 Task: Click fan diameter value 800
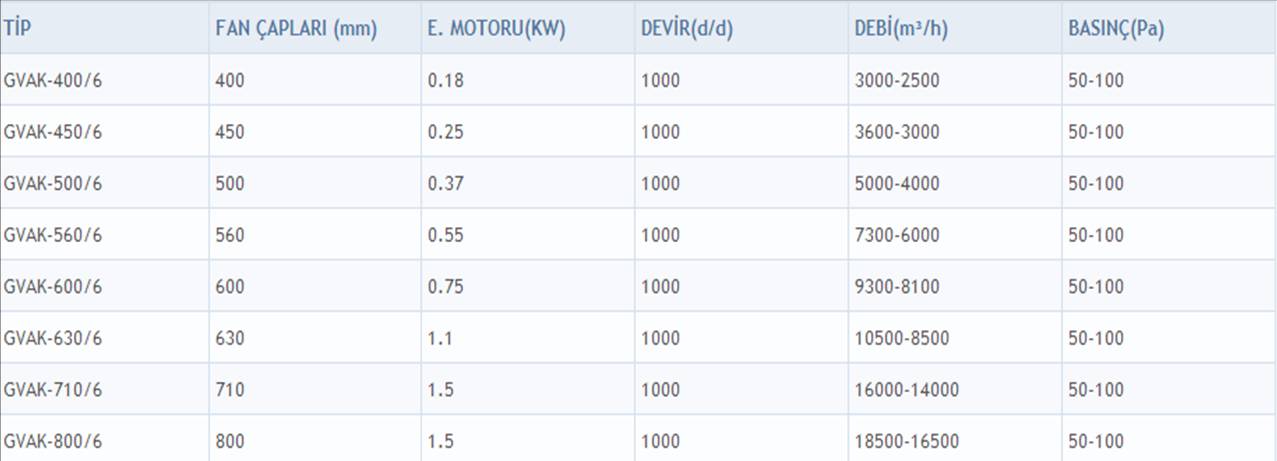[230, 441]
